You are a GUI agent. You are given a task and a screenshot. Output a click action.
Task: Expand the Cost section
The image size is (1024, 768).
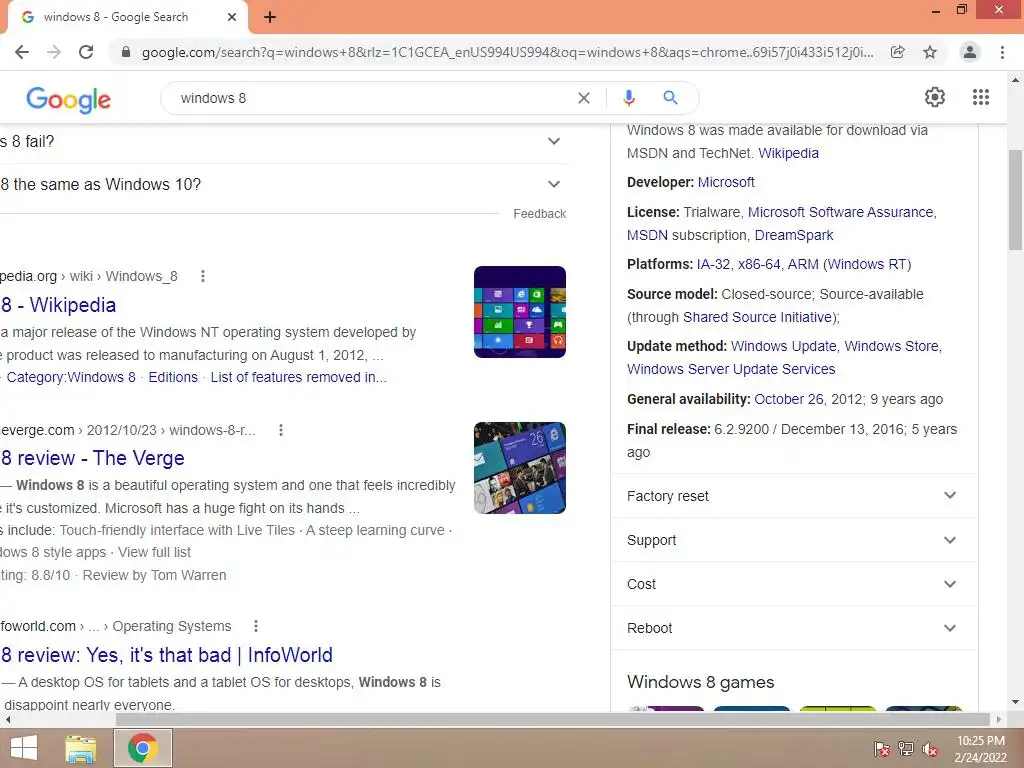point(794,584)
